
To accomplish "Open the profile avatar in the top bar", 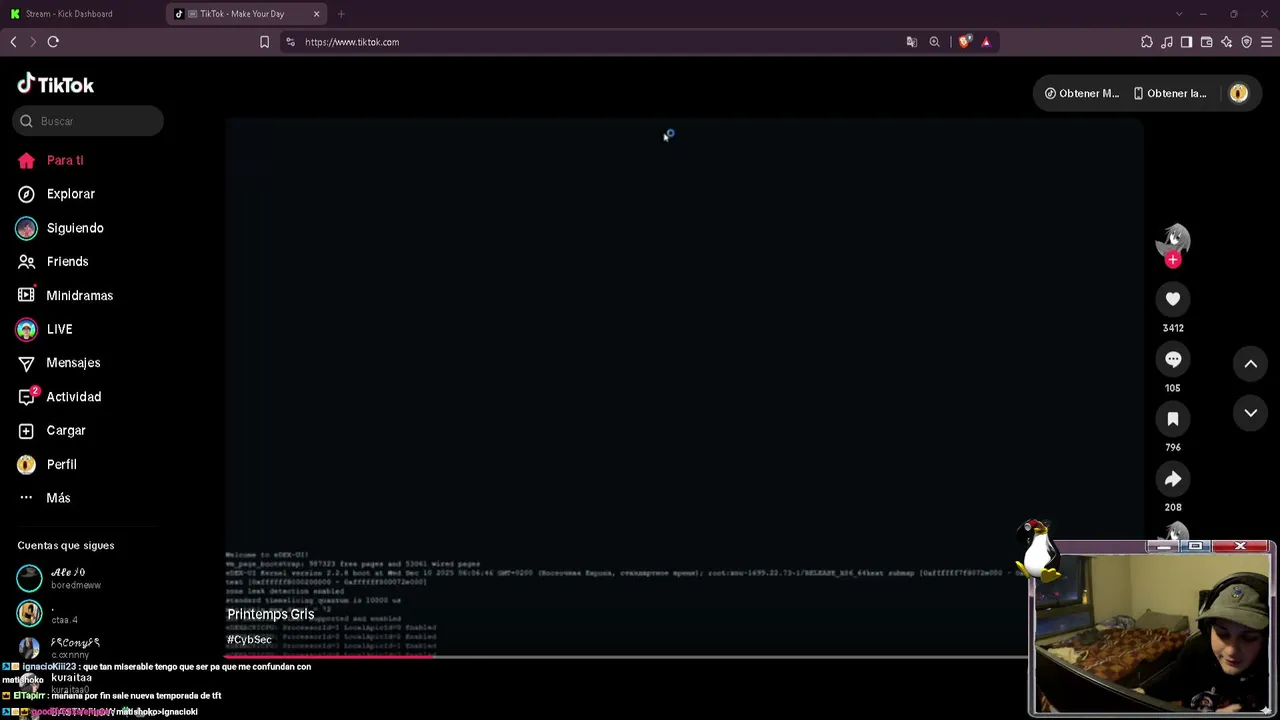I will point(1239,93).
